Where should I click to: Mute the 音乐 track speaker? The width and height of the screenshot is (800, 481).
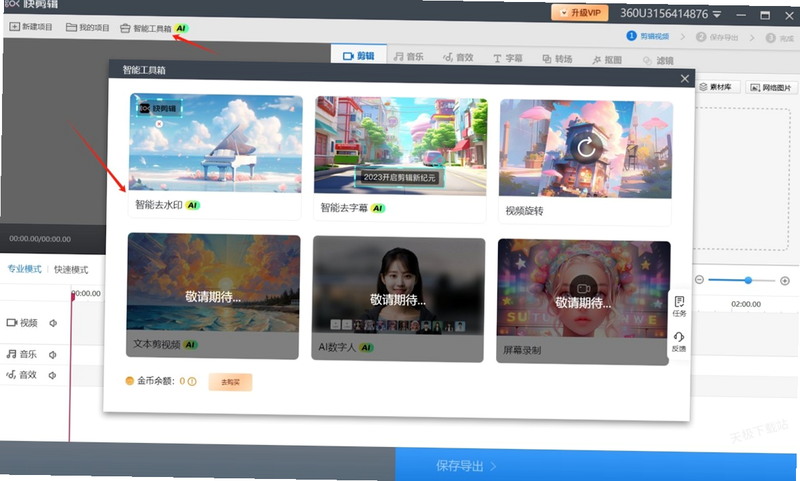(52, 355)
